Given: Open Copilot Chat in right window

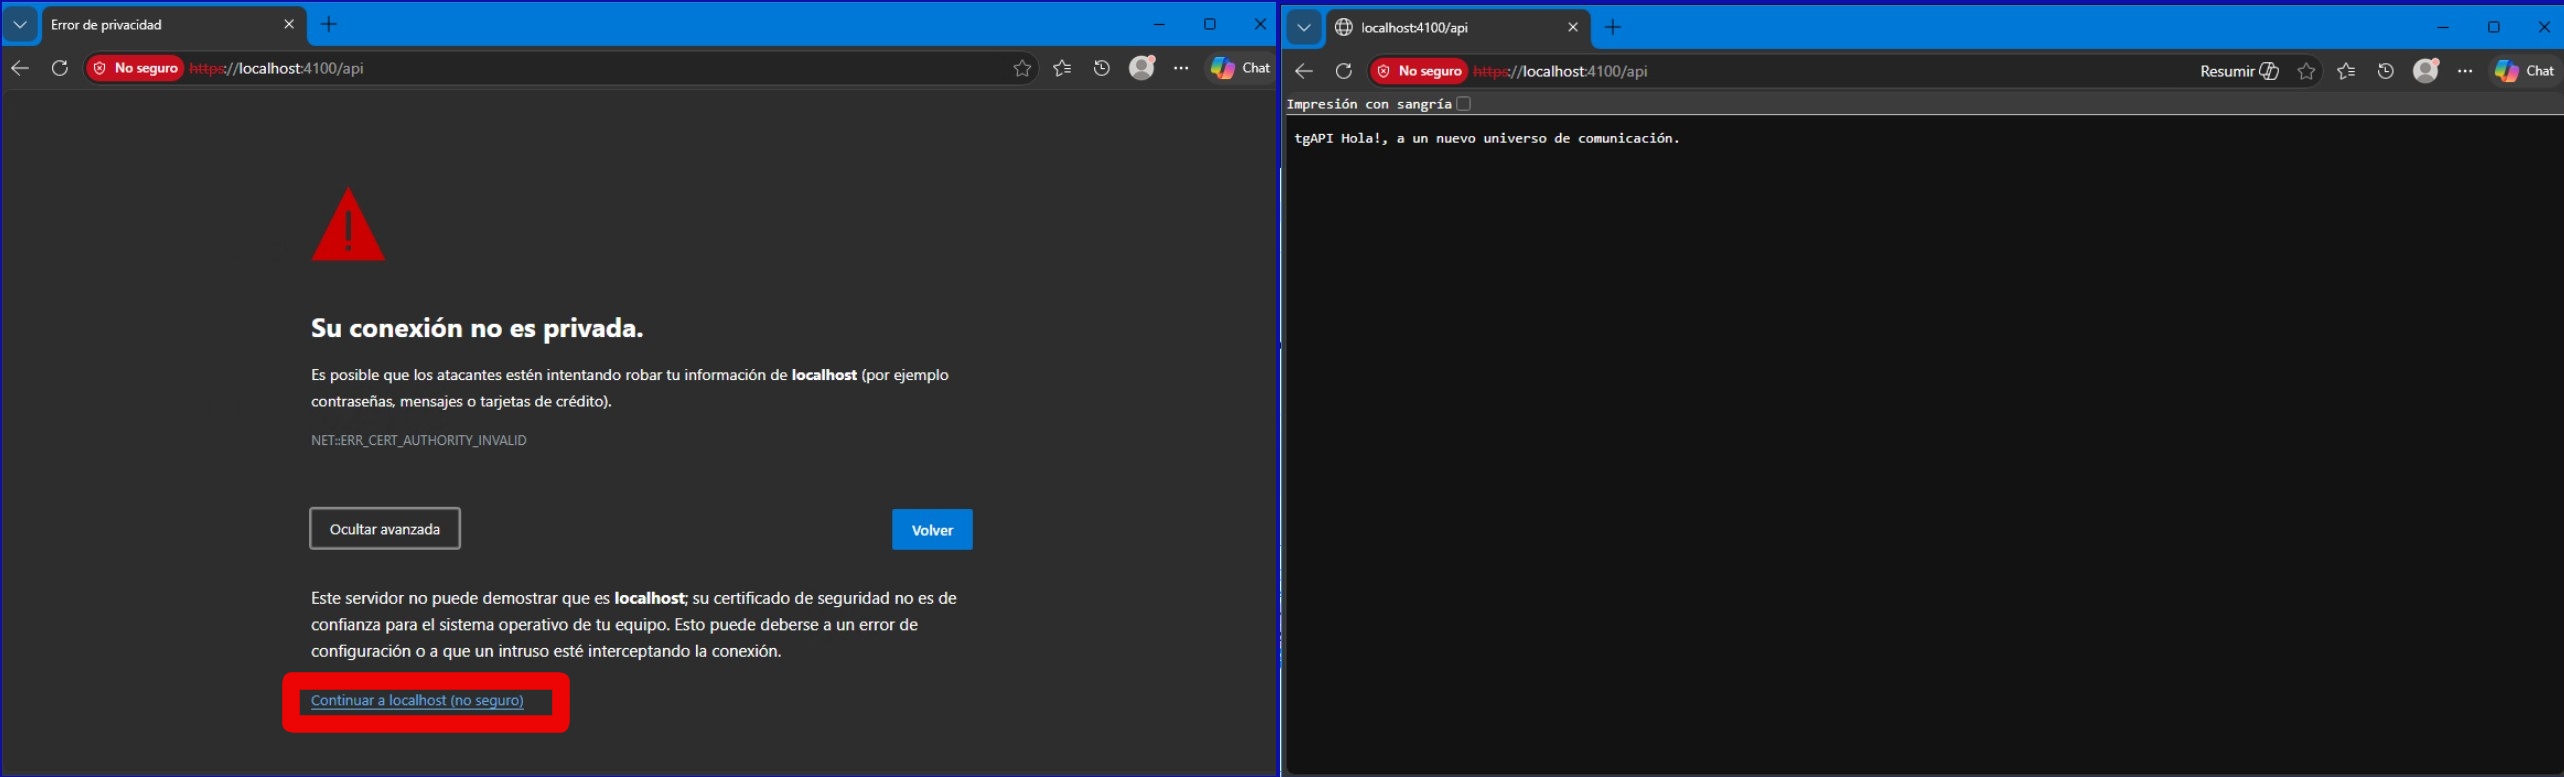Looking at the screenshot, I should [x=2524, y=71].
